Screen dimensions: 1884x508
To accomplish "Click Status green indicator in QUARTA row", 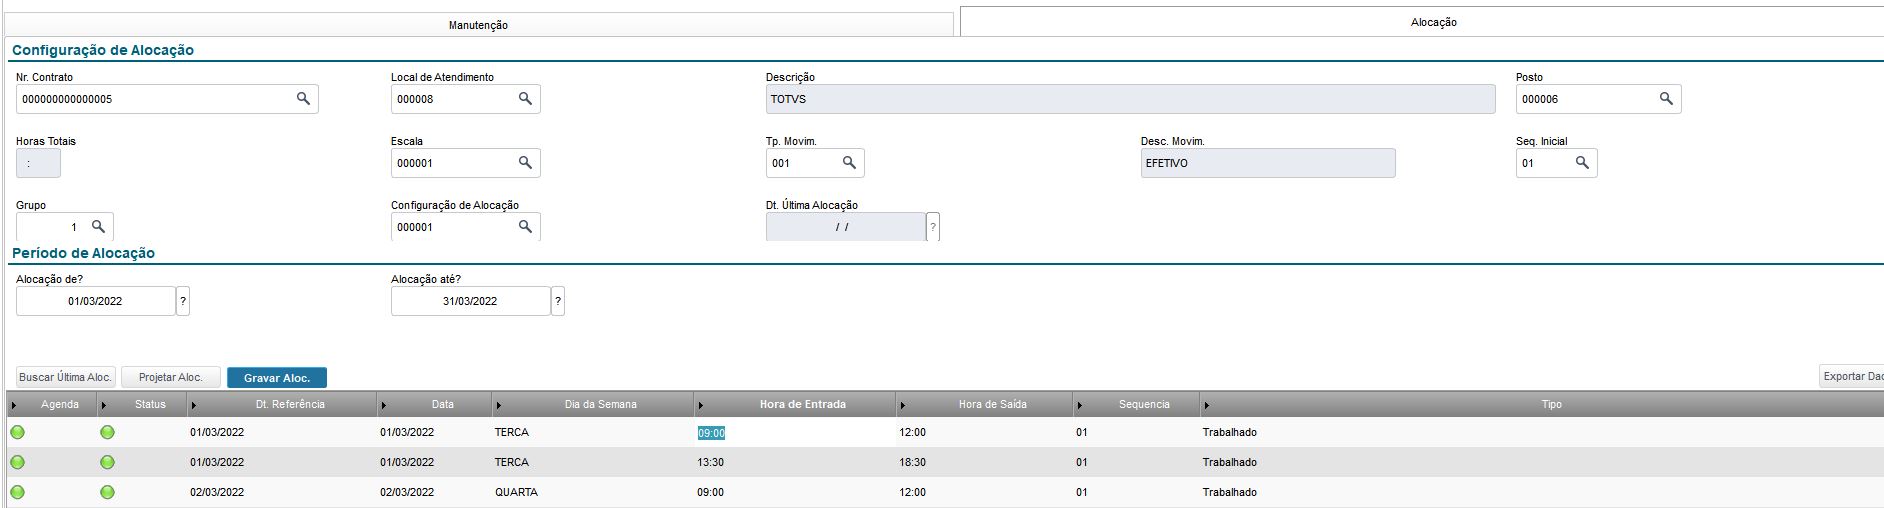I will pos(107,492).
